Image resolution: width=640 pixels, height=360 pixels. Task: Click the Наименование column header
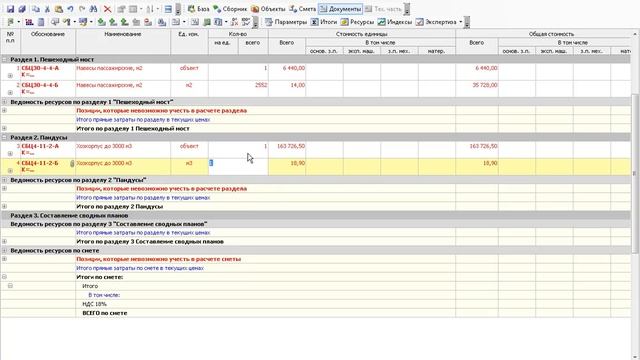(x=123, y=42)
